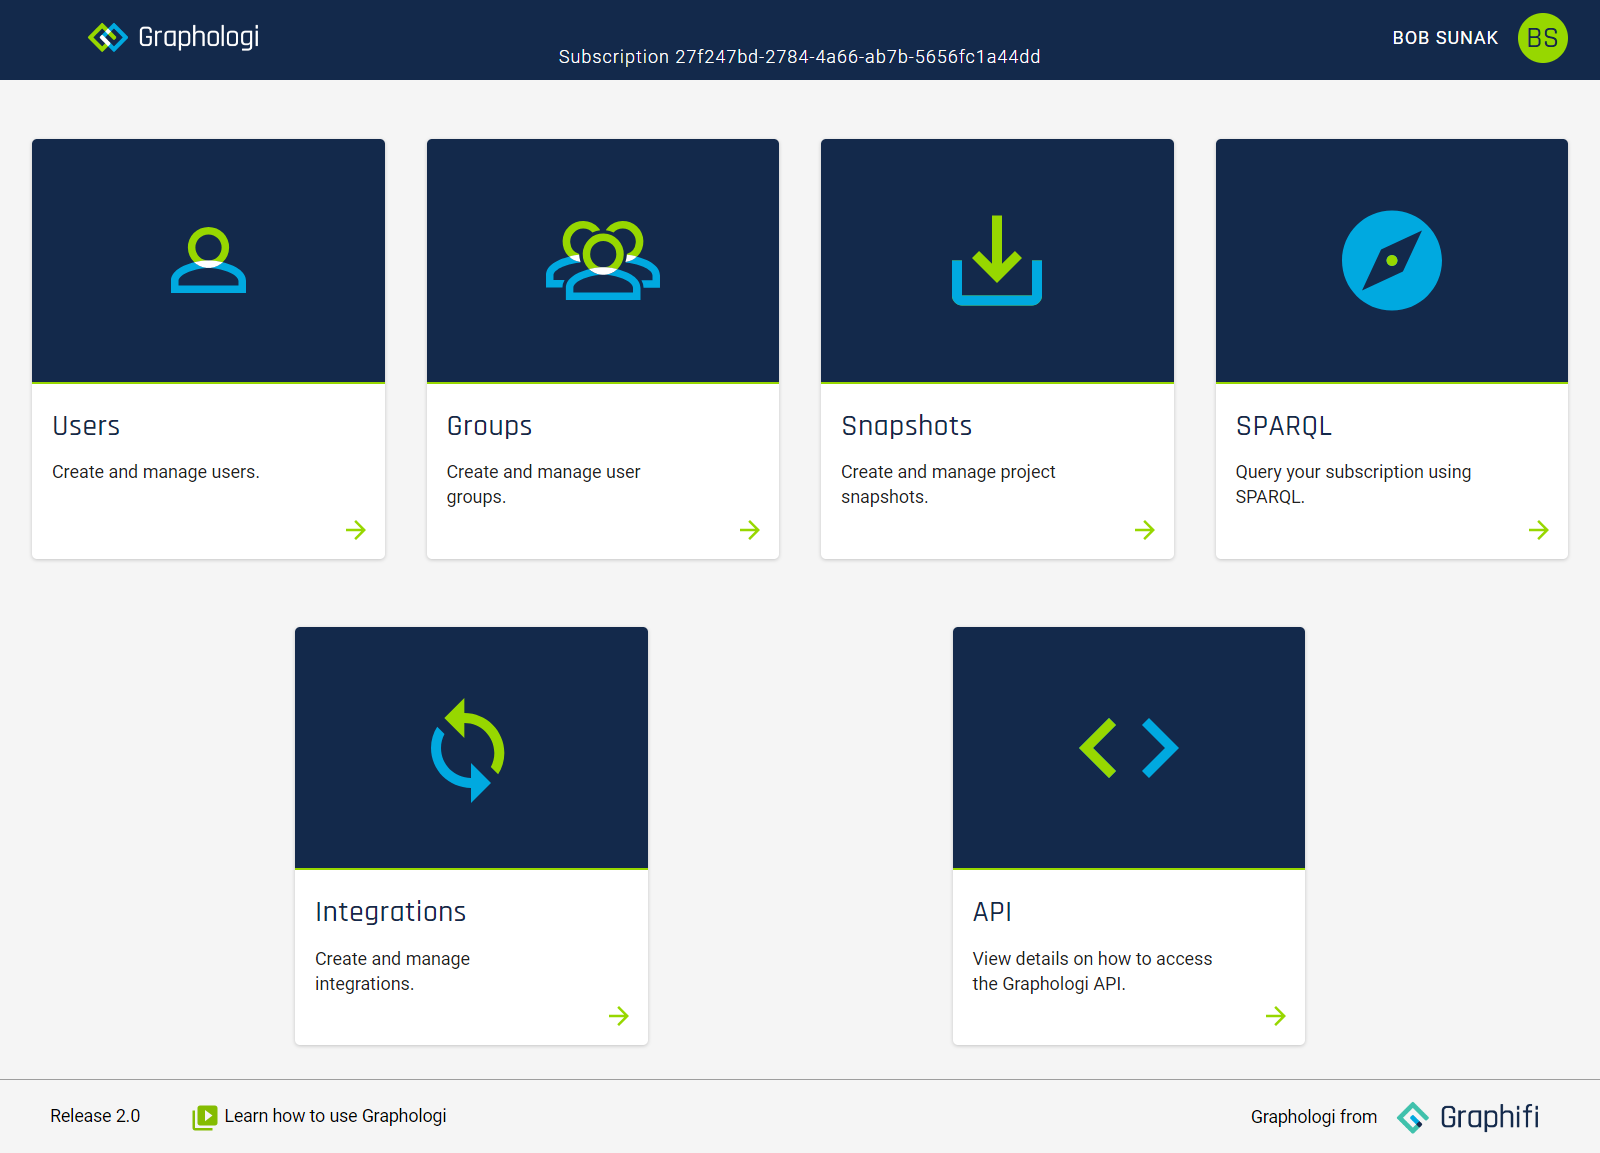
Task: Click the Graphifi logo in the footer
Action: click(x=1468, y=1117)
